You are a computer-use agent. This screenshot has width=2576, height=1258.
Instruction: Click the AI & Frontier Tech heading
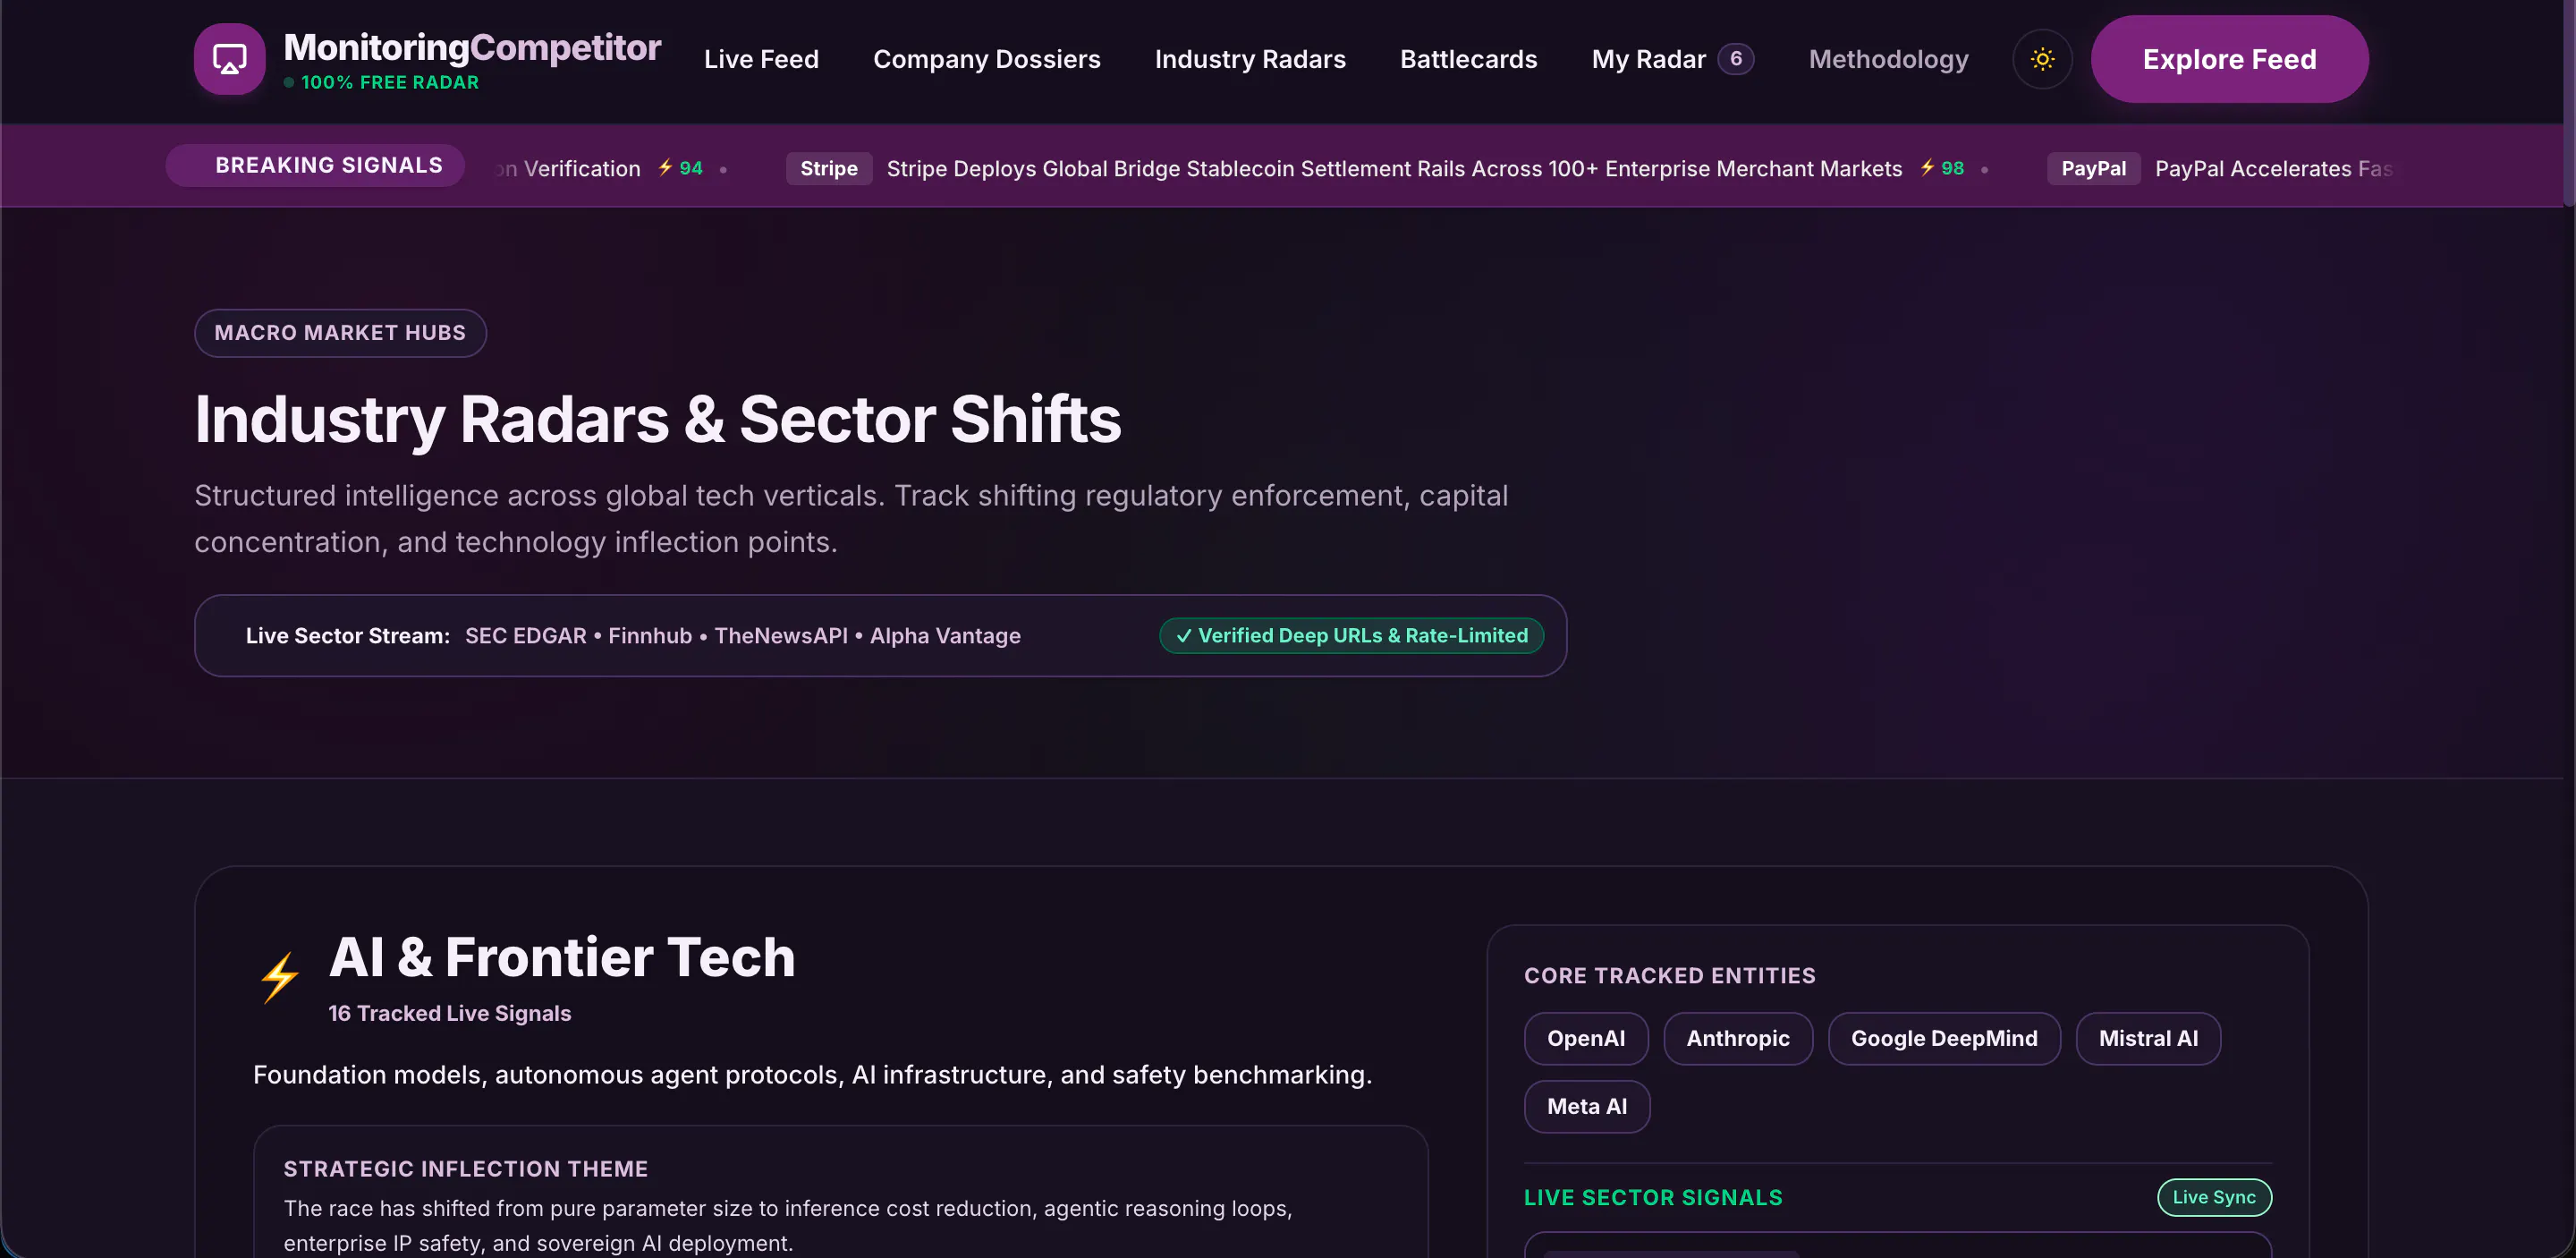[562, 957]
